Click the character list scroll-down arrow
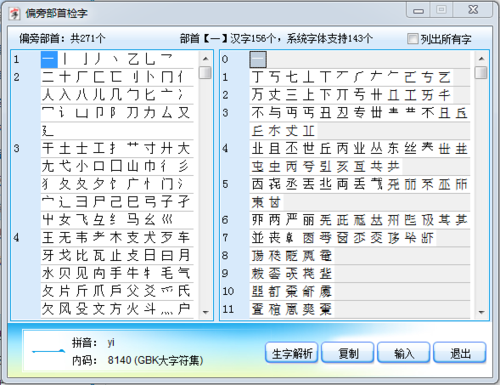 pos(481,312)
